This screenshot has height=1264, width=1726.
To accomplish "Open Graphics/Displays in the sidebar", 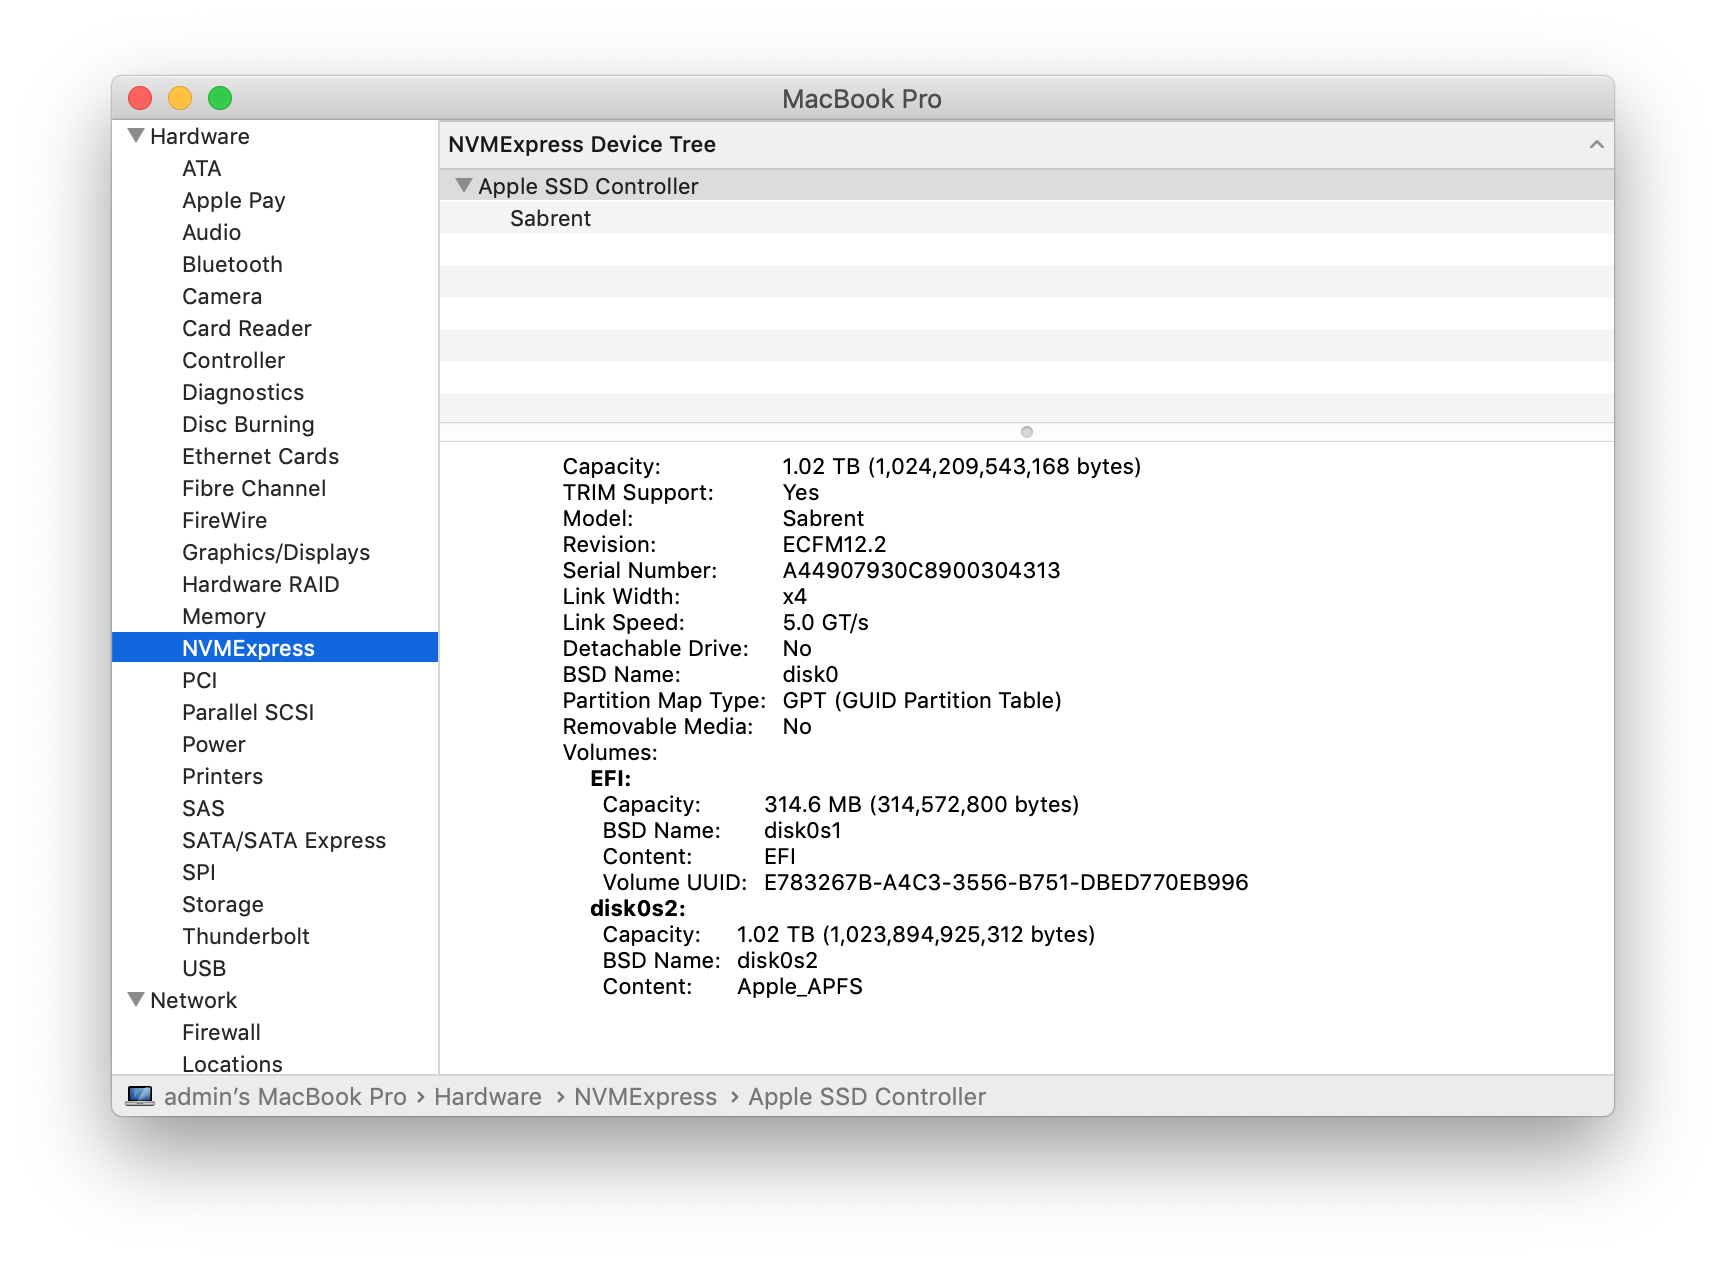I will coord(276,552).
